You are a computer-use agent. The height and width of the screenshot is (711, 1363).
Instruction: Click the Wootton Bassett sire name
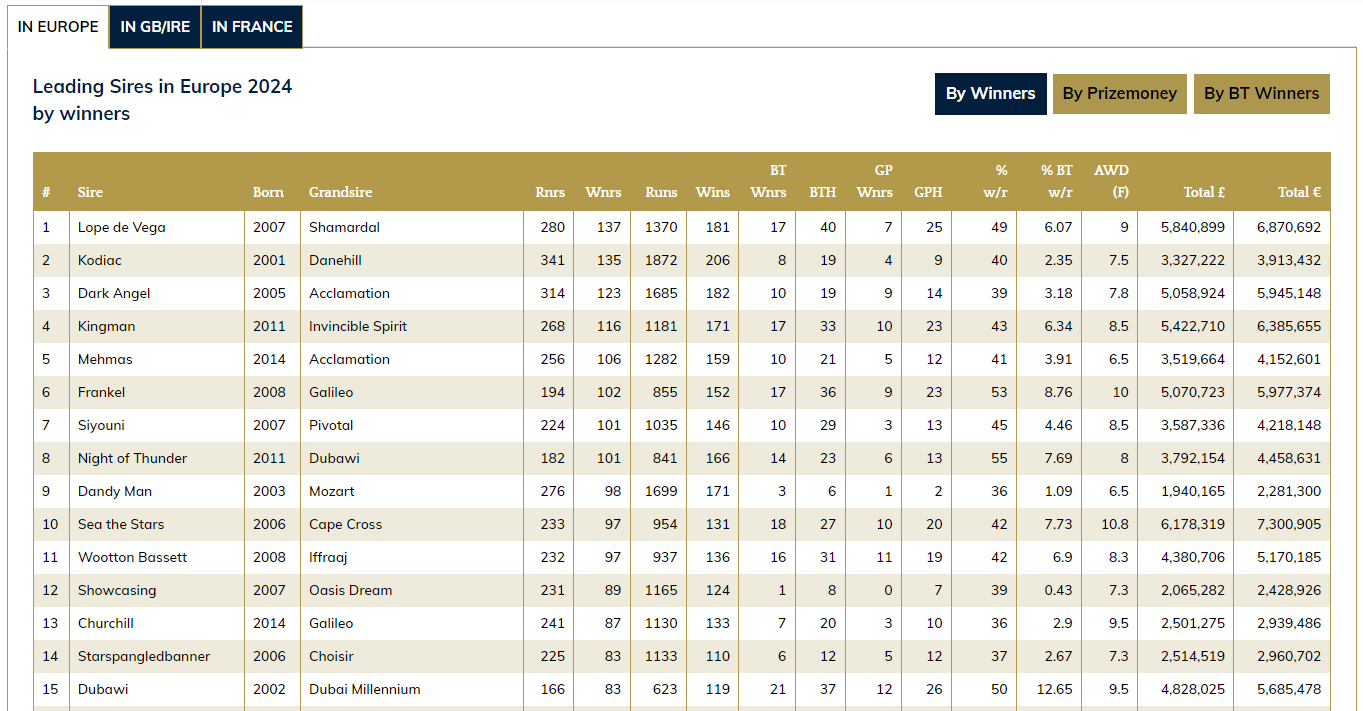tap(133, 557)
